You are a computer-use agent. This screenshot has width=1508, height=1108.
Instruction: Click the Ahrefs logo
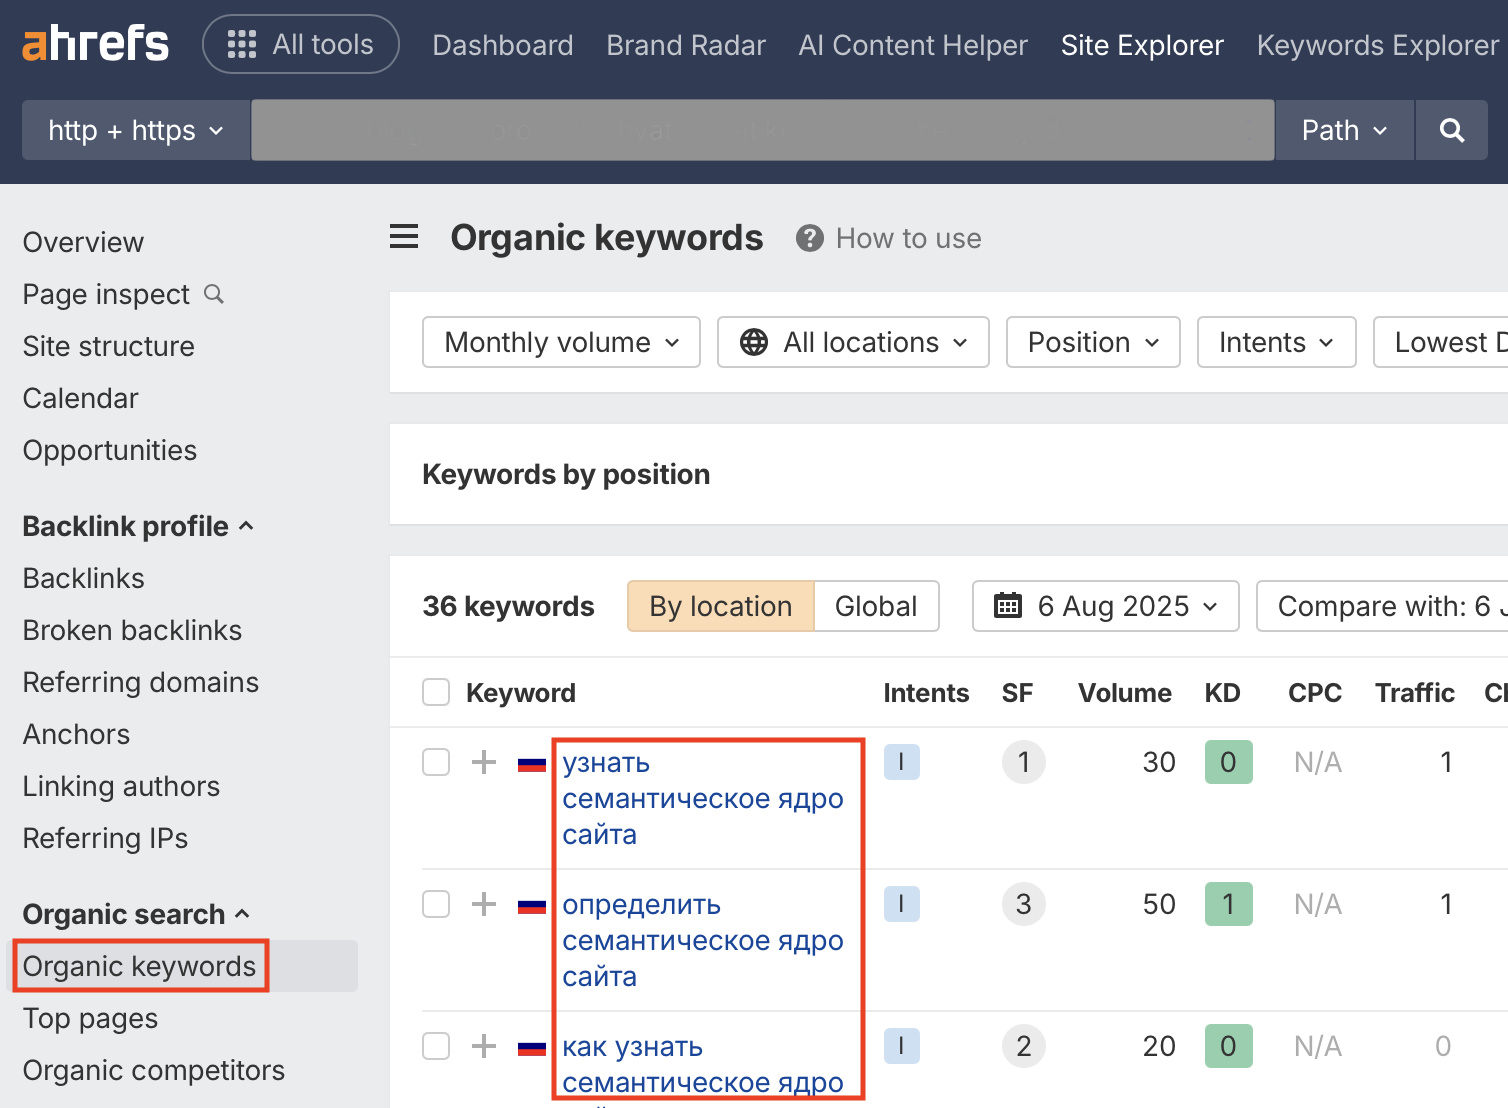point(95,45)
